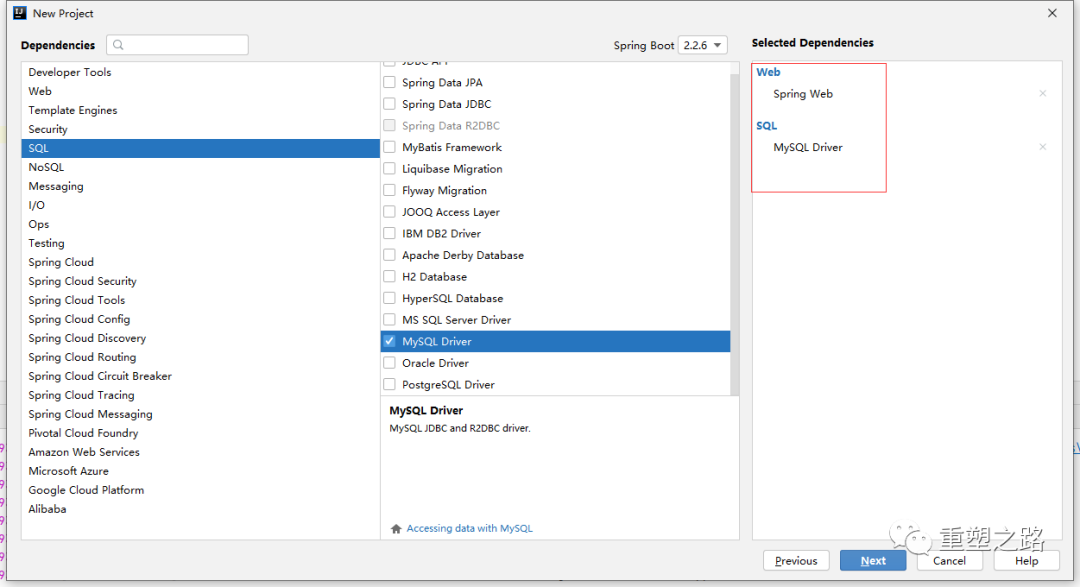
Task: Enable the MyBatis Framework checkbox
Action: (390, 147)
